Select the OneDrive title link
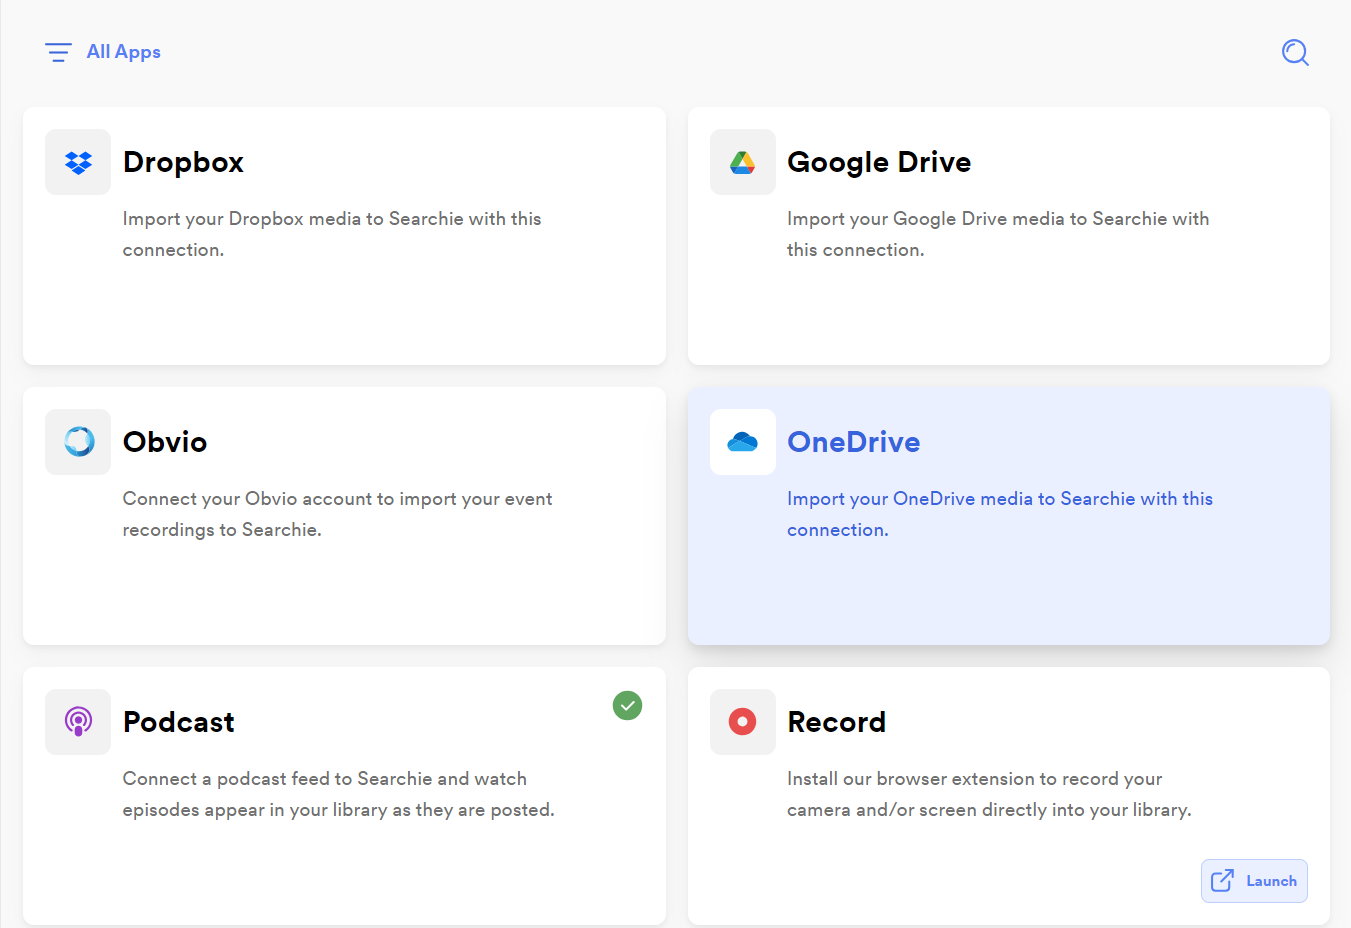Image resolution: width=1351 pixels, height=928 pixels. click(x=853, y=442)
